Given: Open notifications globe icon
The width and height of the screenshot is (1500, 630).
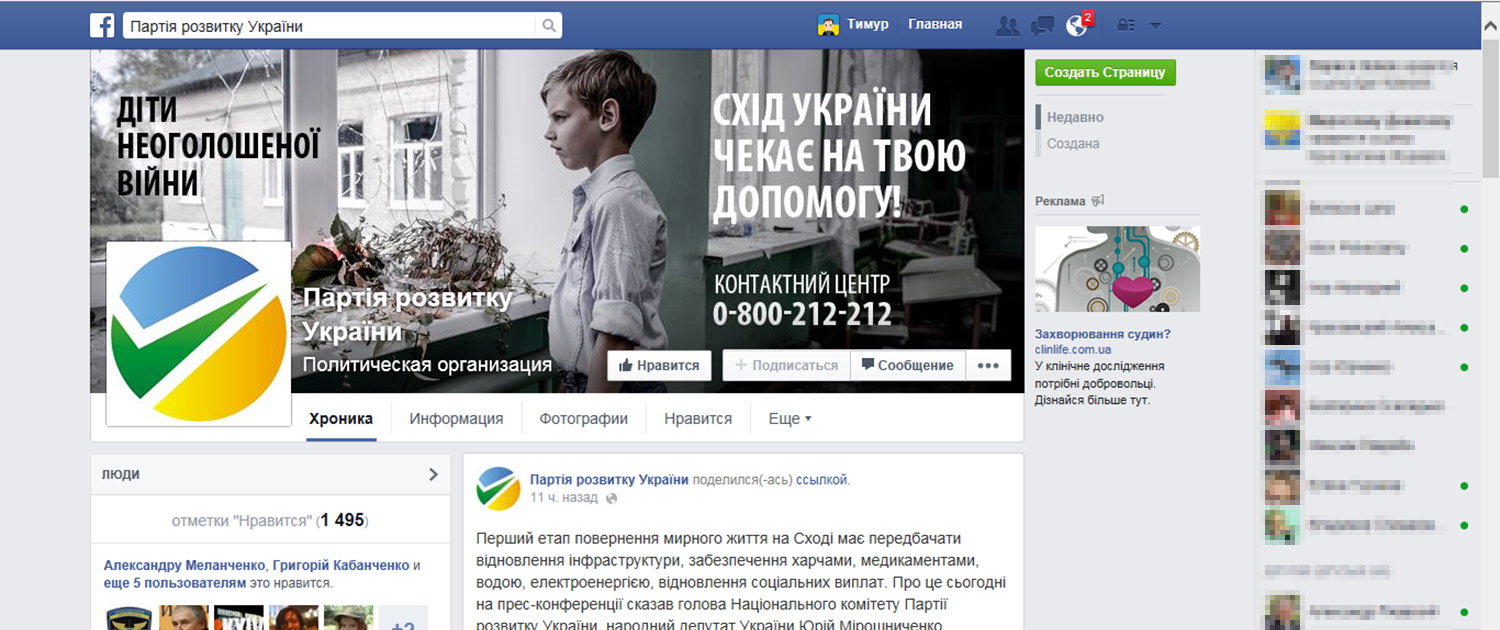Looking at the screenshot, I should [x=1077, y=26].
